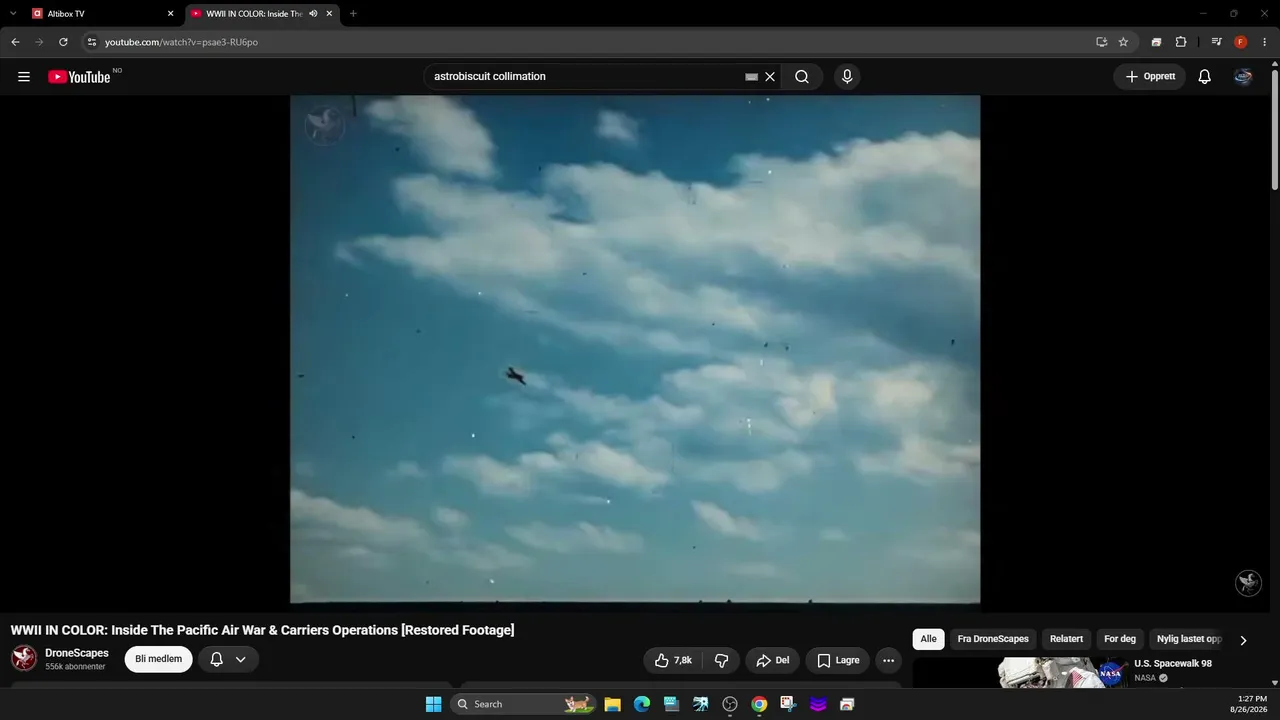The image size is (1280, 720).
Task: Open the U.S. Spacewalk 98 video title
Action: [1173, 664]
